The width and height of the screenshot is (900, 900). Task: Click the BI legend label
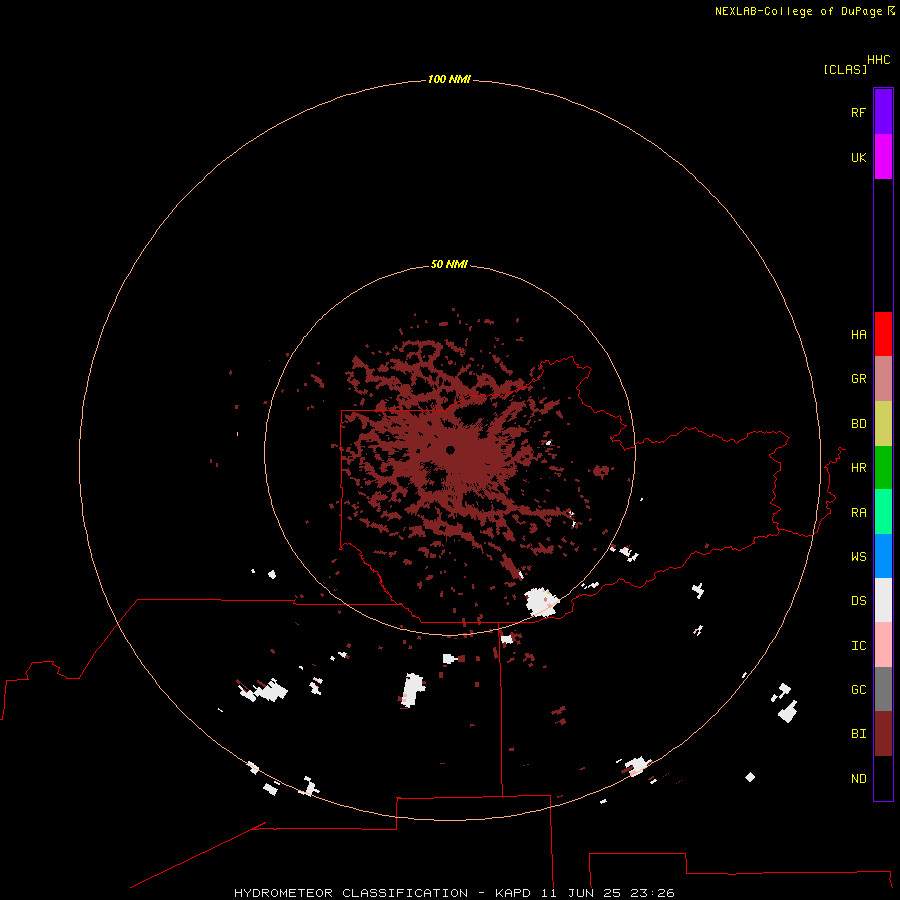(858, 734)
